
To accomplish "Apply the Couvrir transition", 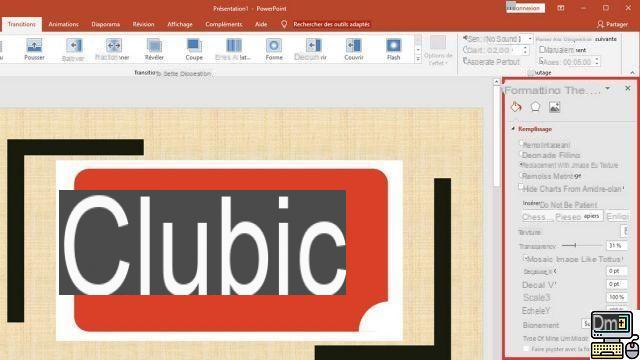I will 354,49.
